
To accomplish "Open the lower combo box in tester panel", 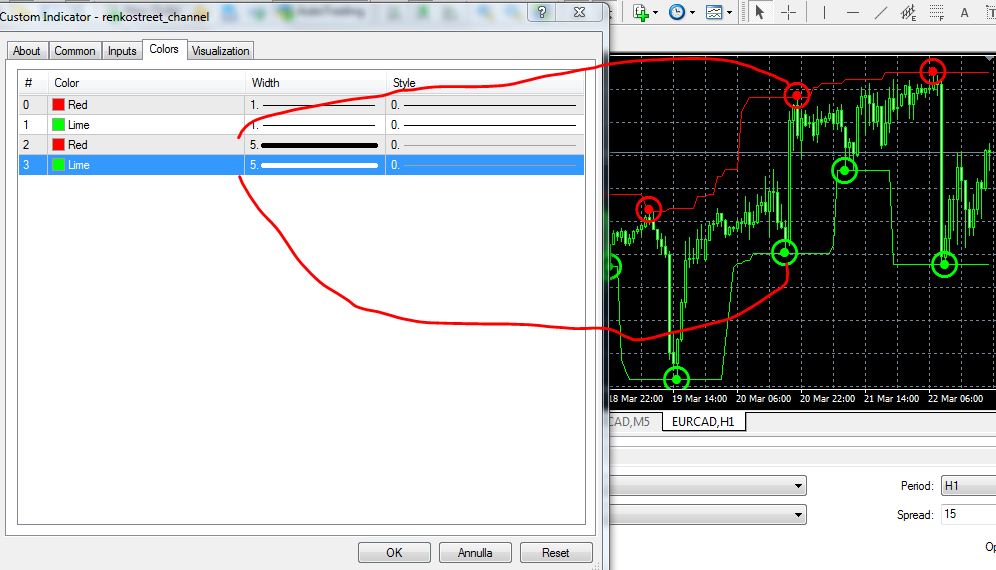I will coord(708,514).
